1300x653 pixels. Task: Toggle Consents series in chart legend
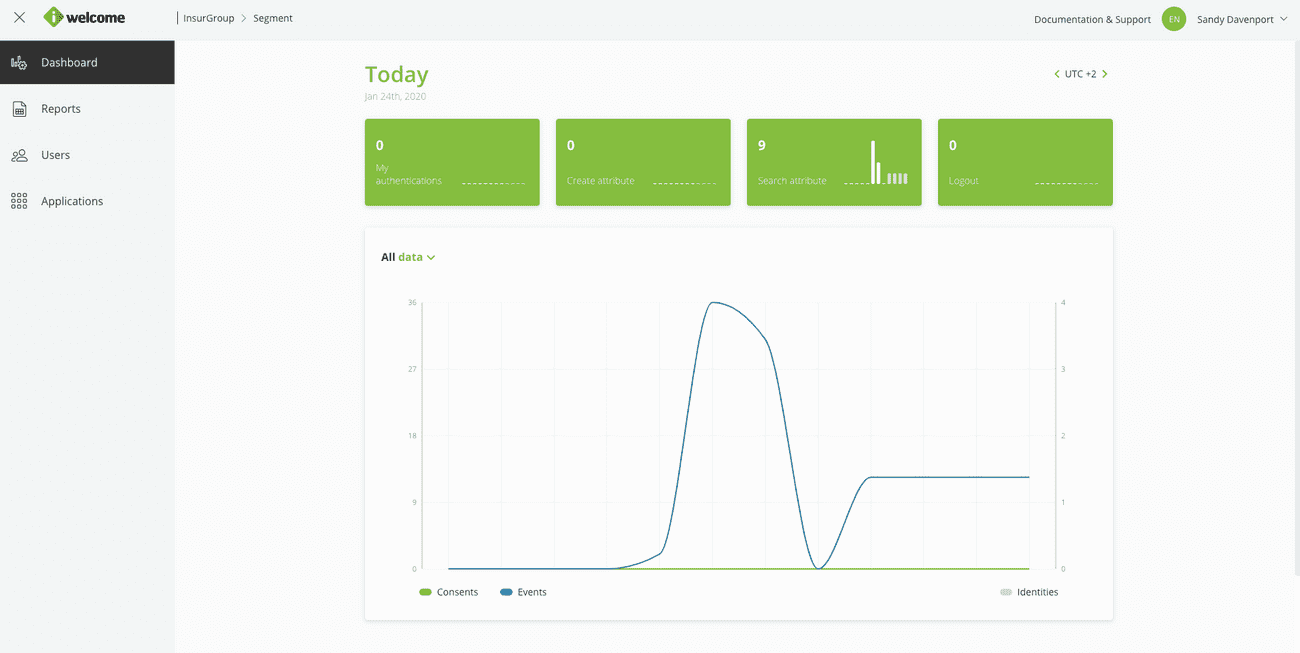tap(449, 592)
